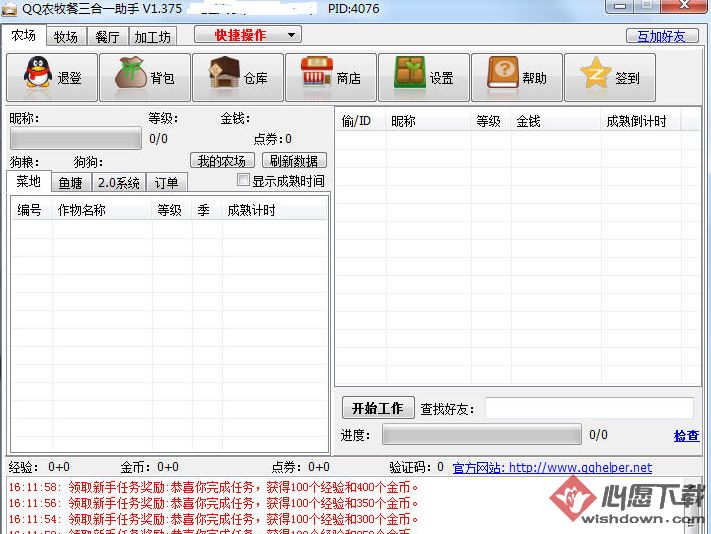
Task: Enable 显示成熟时间 checkbox
Action: (x=243, y=180)
